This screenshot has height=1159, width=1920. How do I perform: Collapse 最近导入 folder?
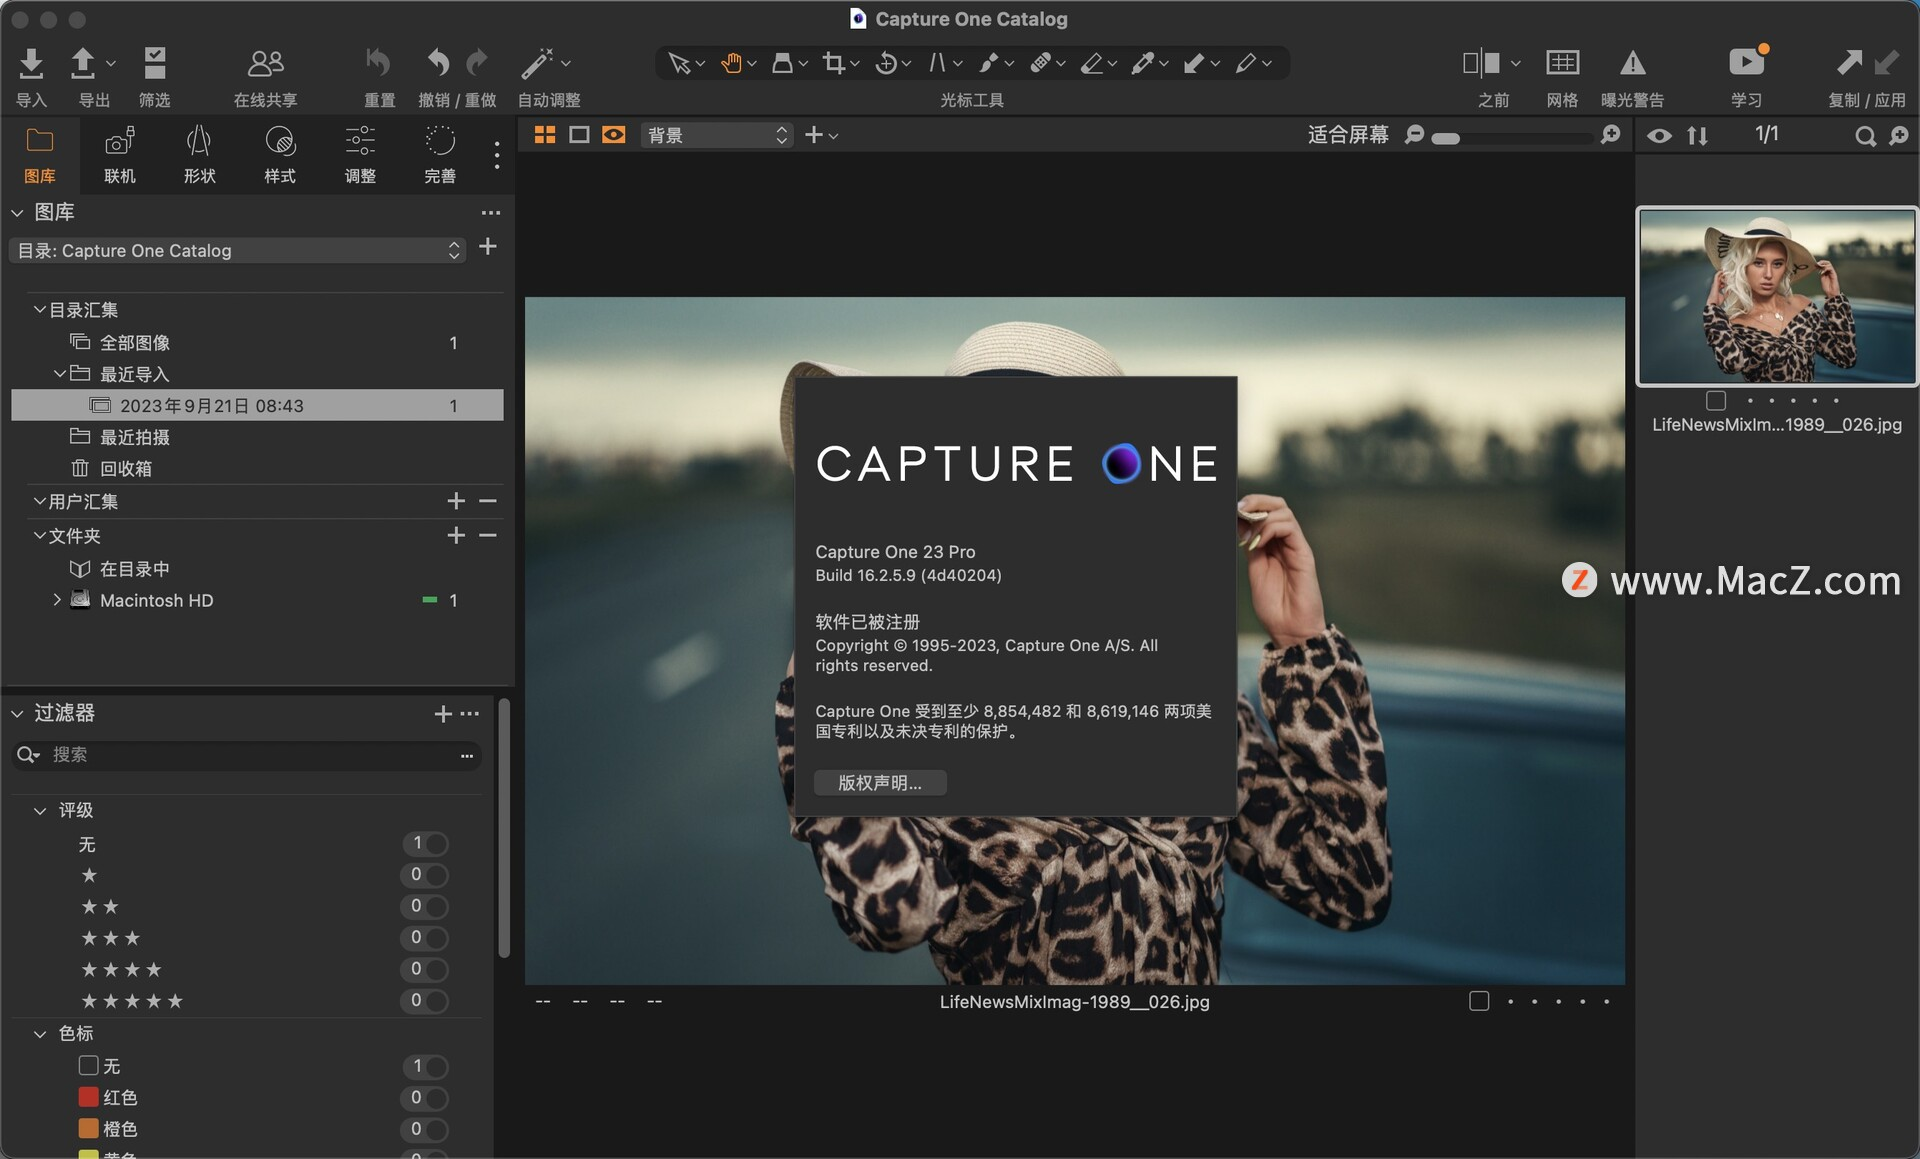(59, 374)
